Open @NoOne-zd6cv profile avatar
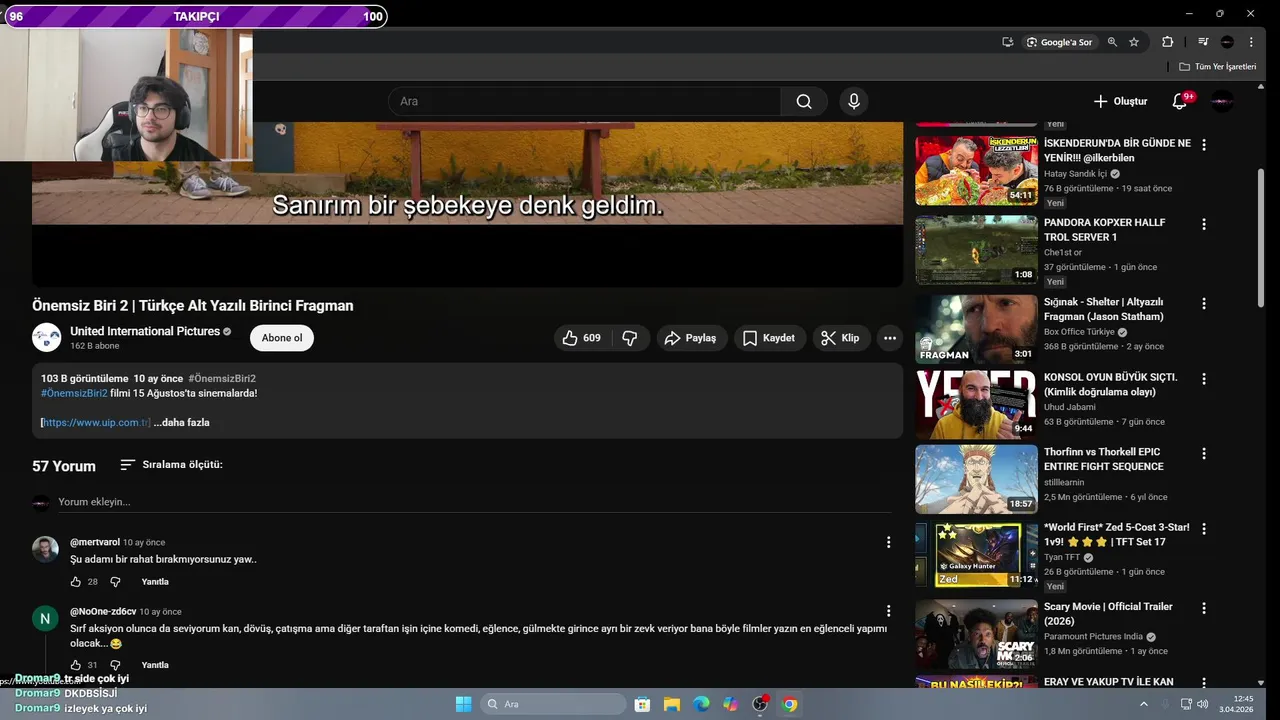Viewport: 1280px width, 720px height. tap(45, 618)
